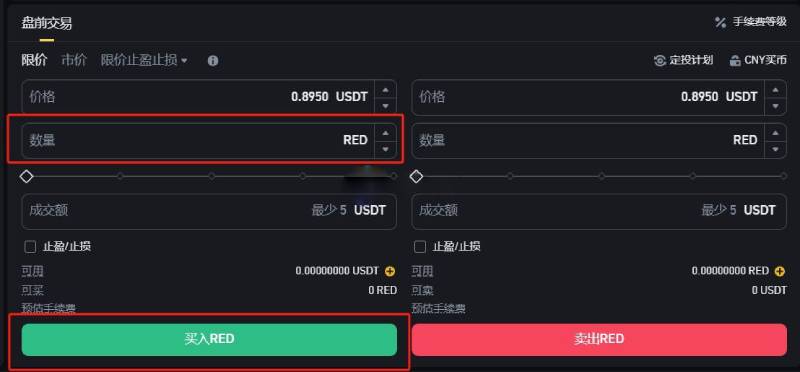
Task: Increase buy quantity with up arrow
Action: tap(385, 133)
